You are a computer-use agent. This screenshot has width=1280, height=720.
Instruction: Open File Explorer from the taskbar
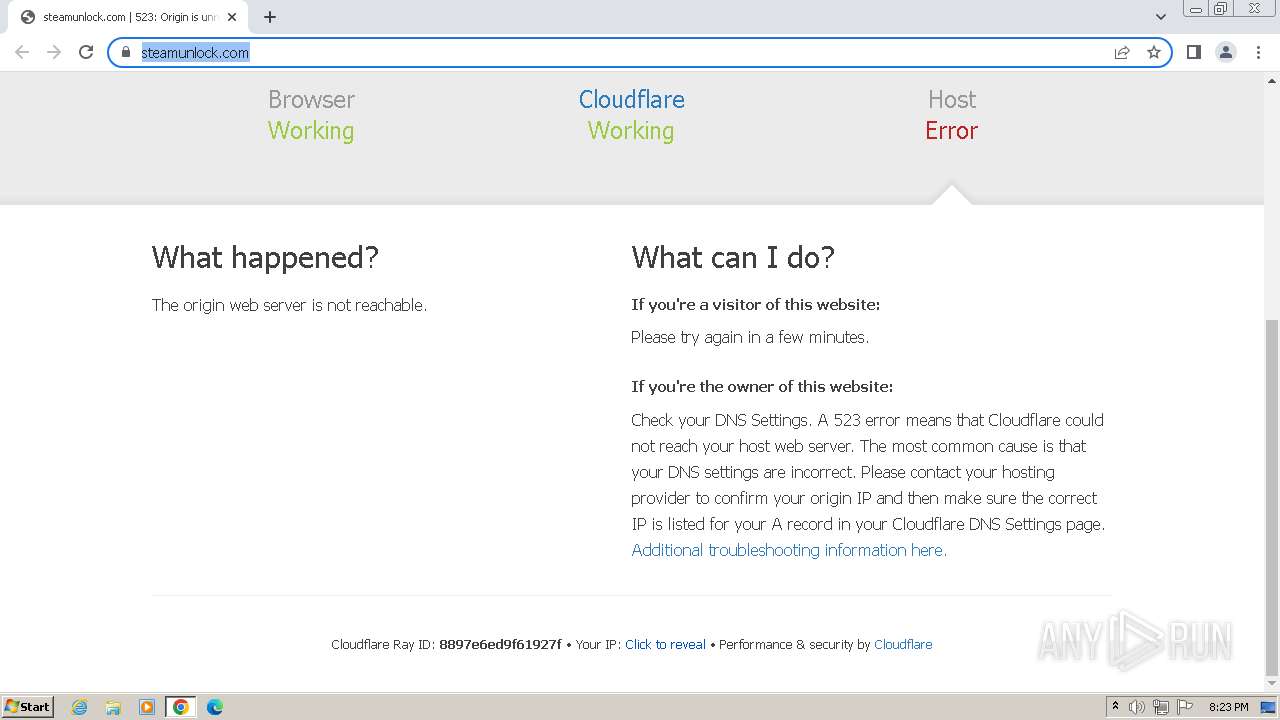113,707
